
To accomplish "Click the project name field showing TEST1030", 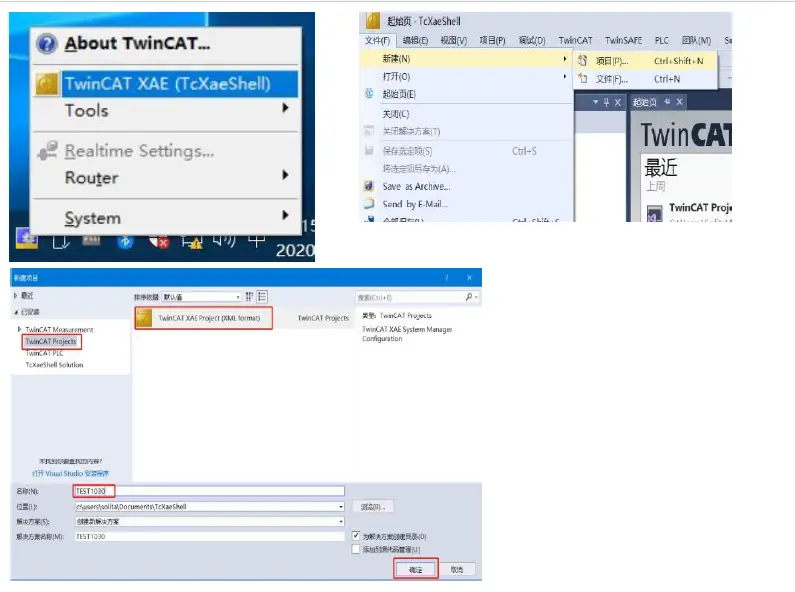I will click(x=209, y=491).
